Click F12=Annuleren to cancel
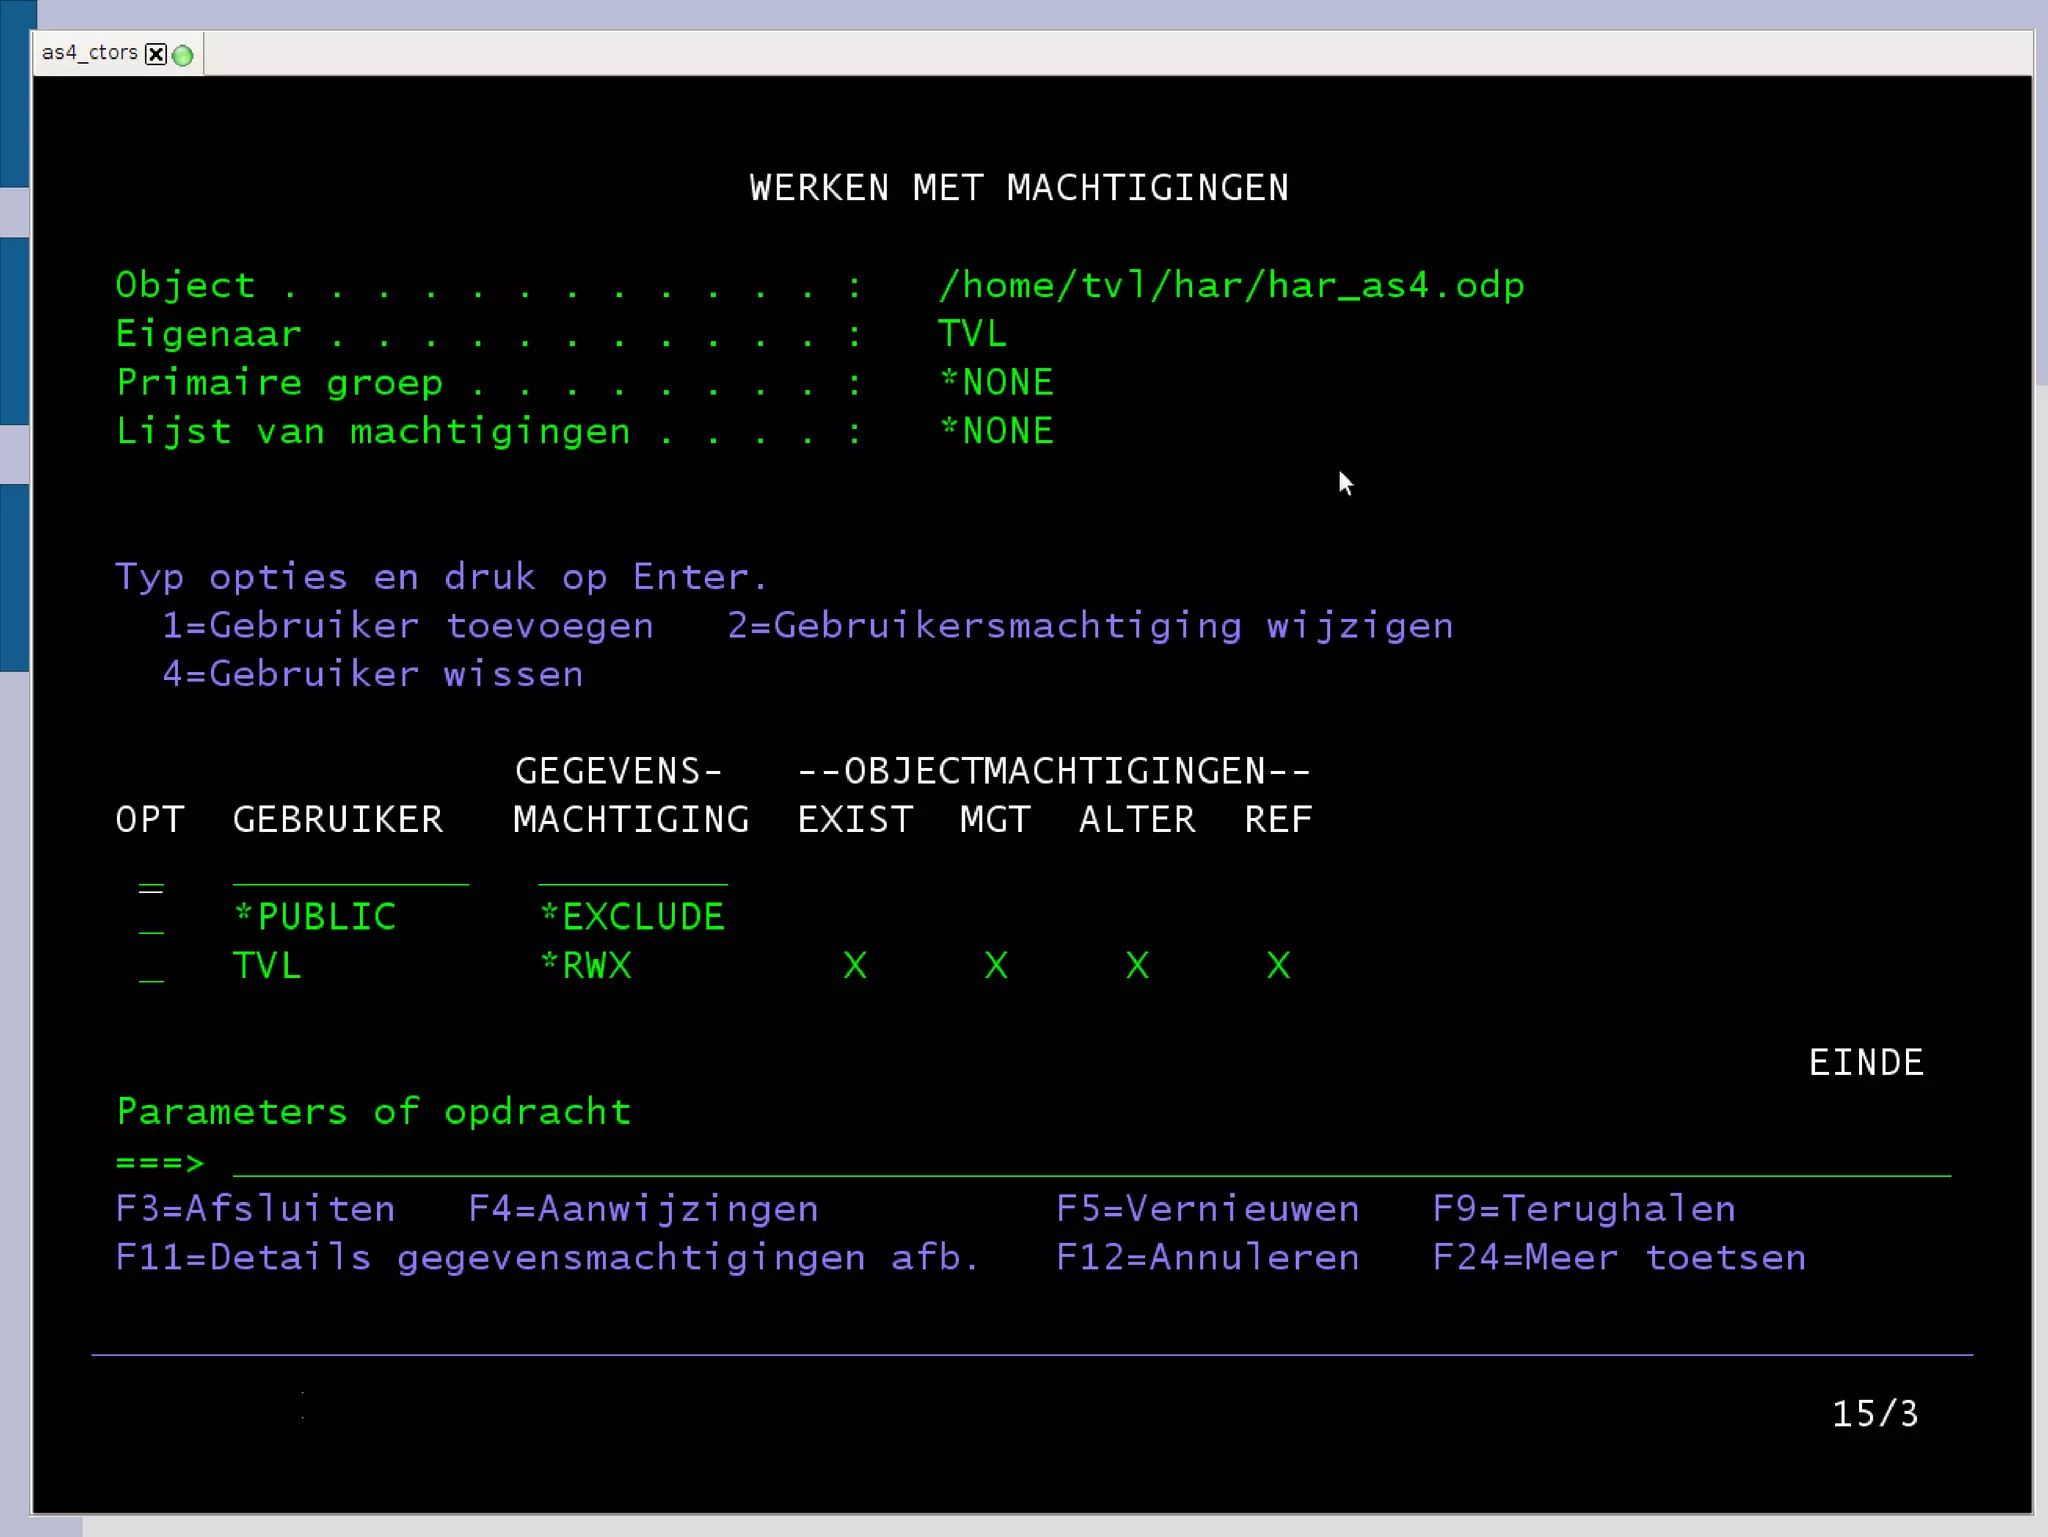This screenshot has width=2048, height=1537. (1207, 1258)
